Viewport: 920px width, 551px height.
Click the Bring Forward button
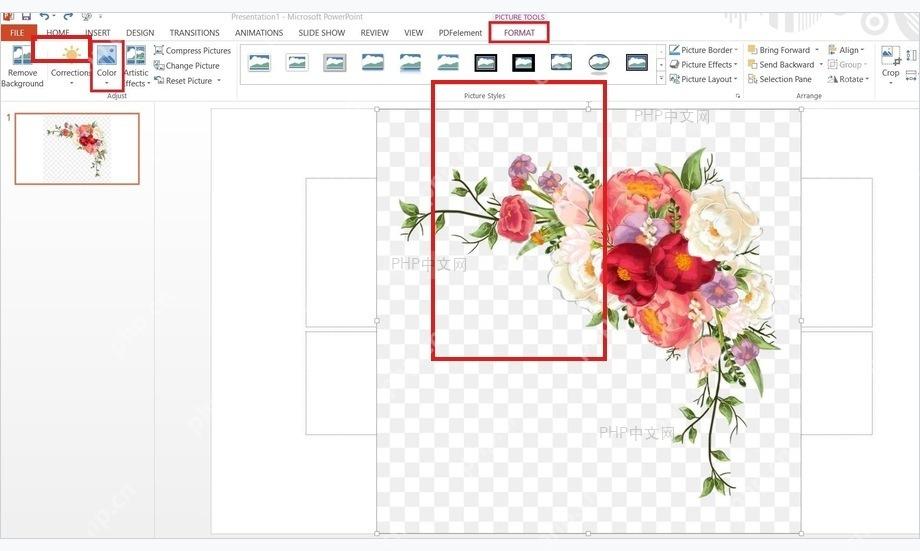point(779,50)
